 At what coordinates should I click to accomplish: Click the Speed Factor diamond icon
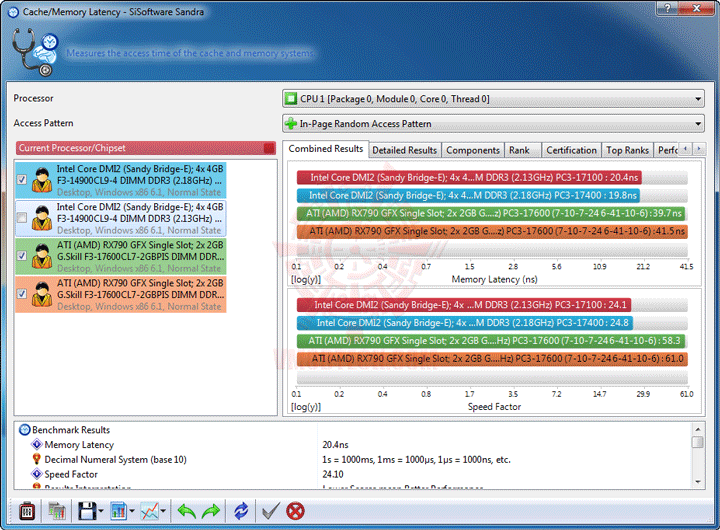[x=37, y=474]
